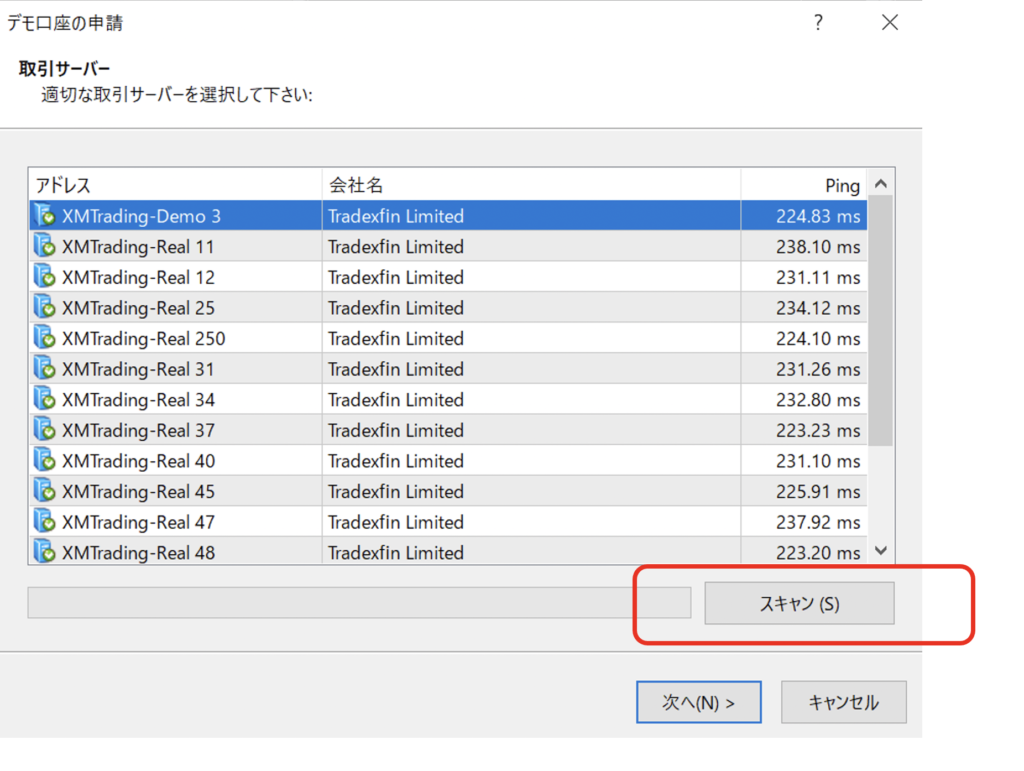
Task: Click Tradexfin Limited in XMTrading-Real 45 row
Action: [x=396, y=492]
